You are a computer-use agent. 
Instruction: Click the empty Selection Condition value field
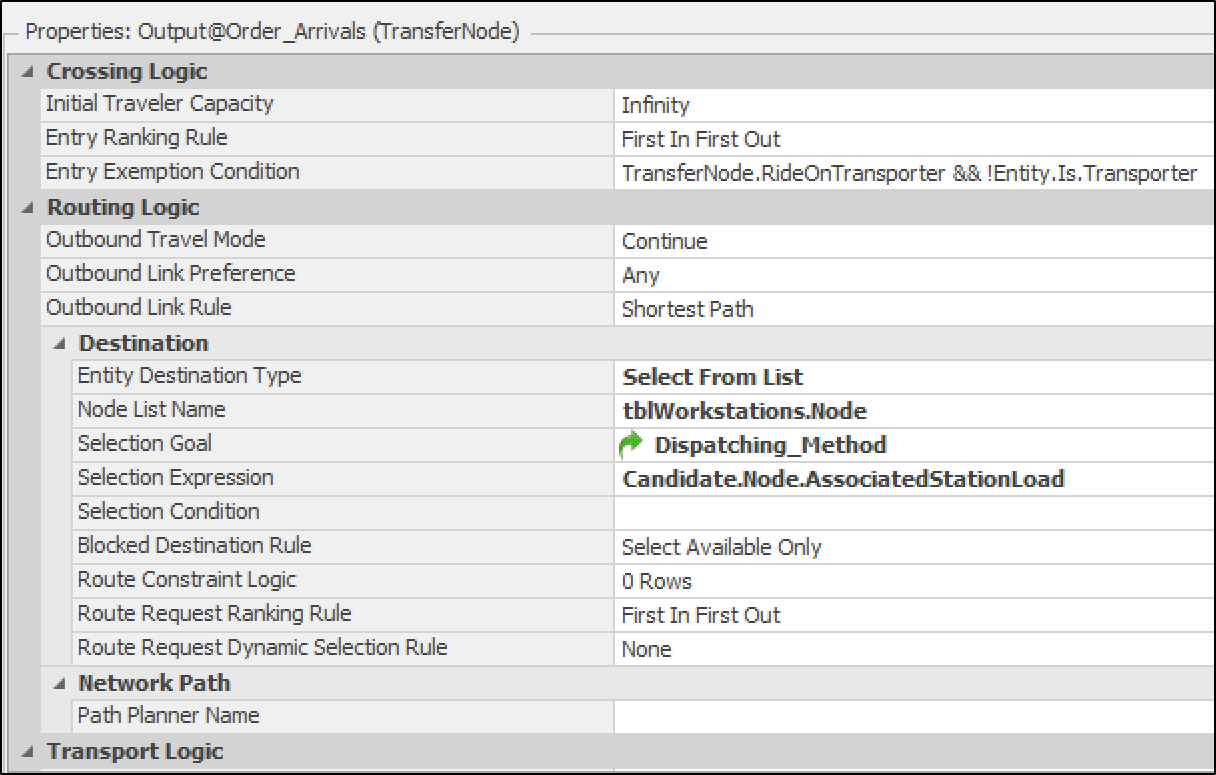coord(914,513)
